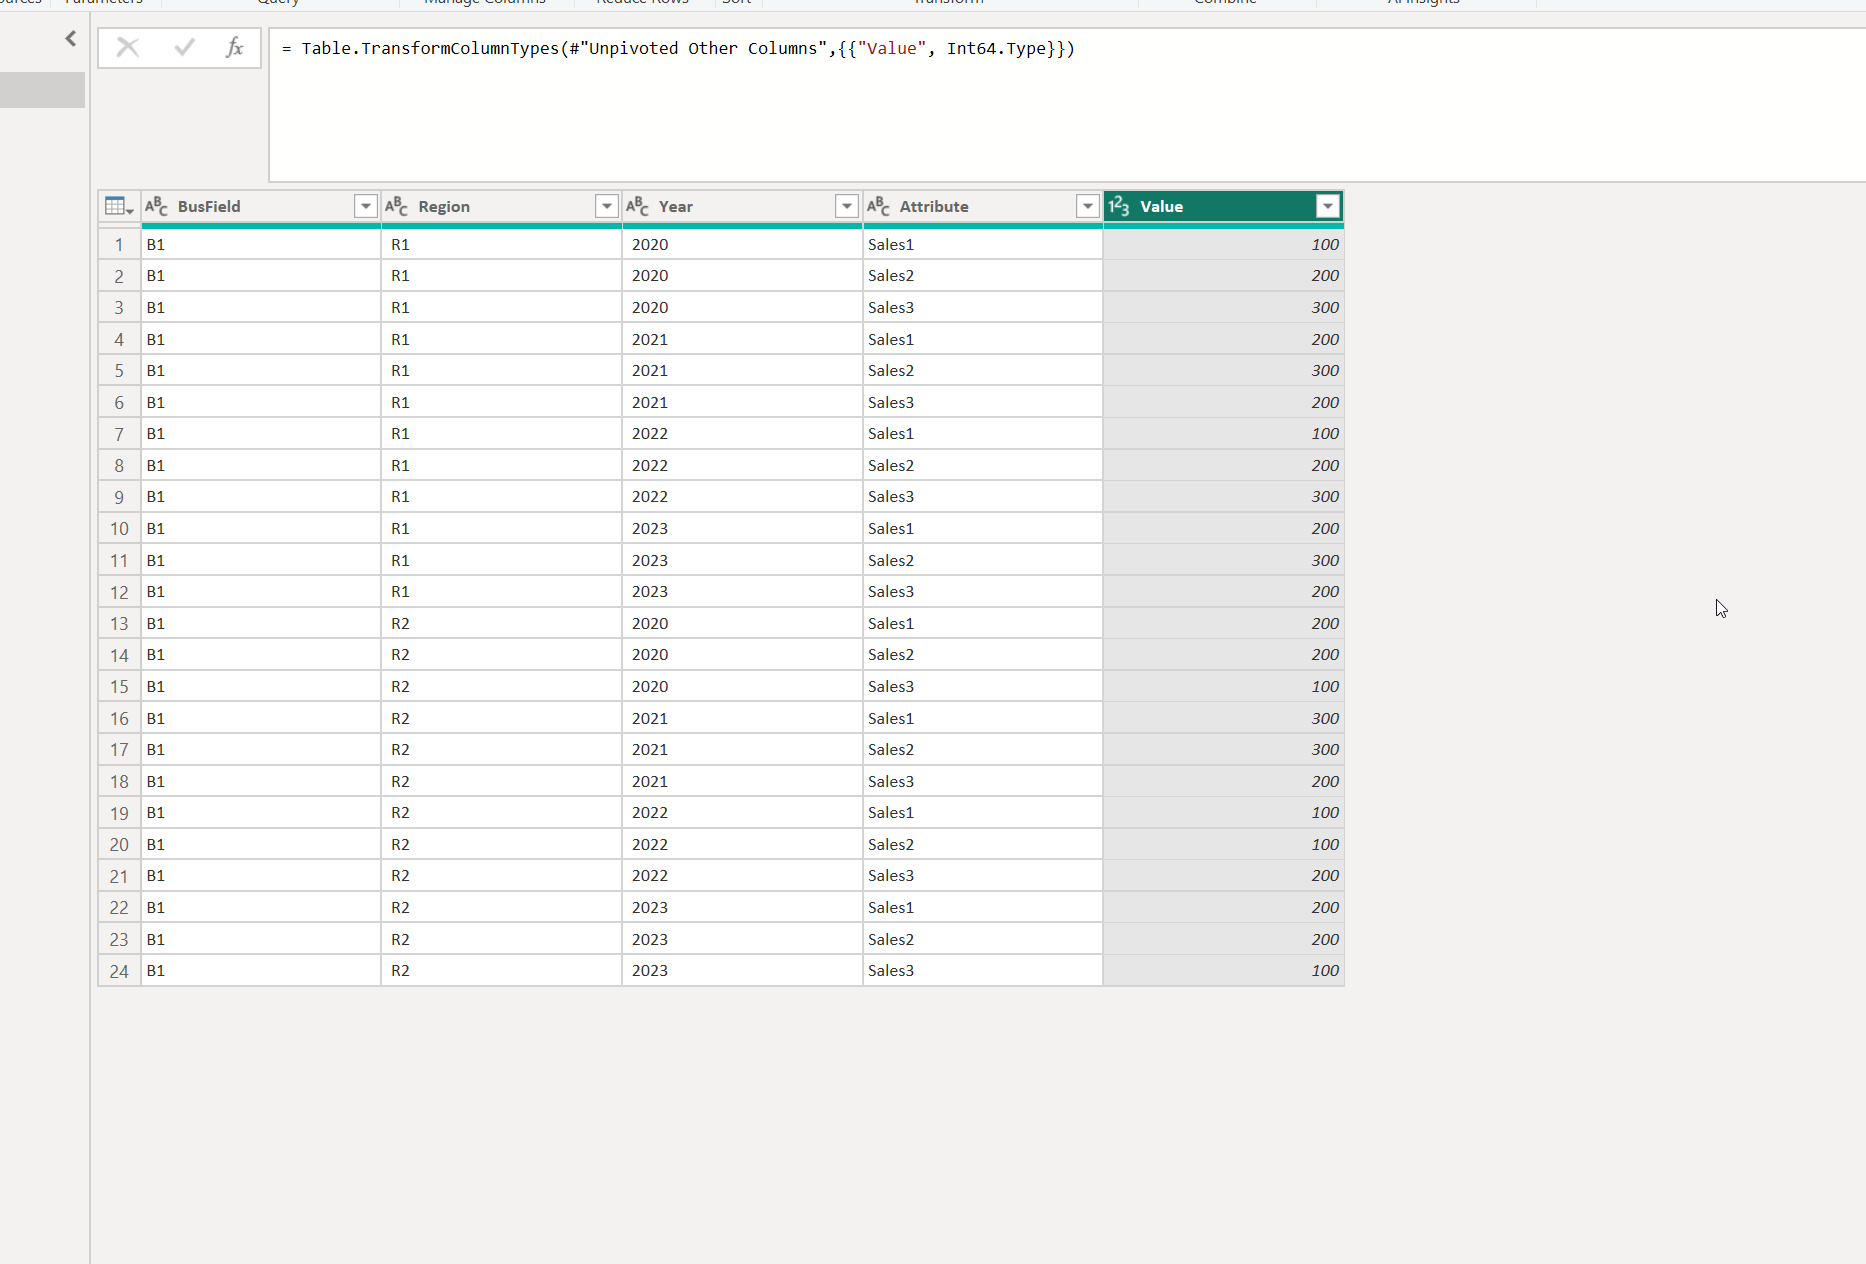1866x1264 pixels.
Task: Open the table options icon in grid corner
Action: click(119, 206)
